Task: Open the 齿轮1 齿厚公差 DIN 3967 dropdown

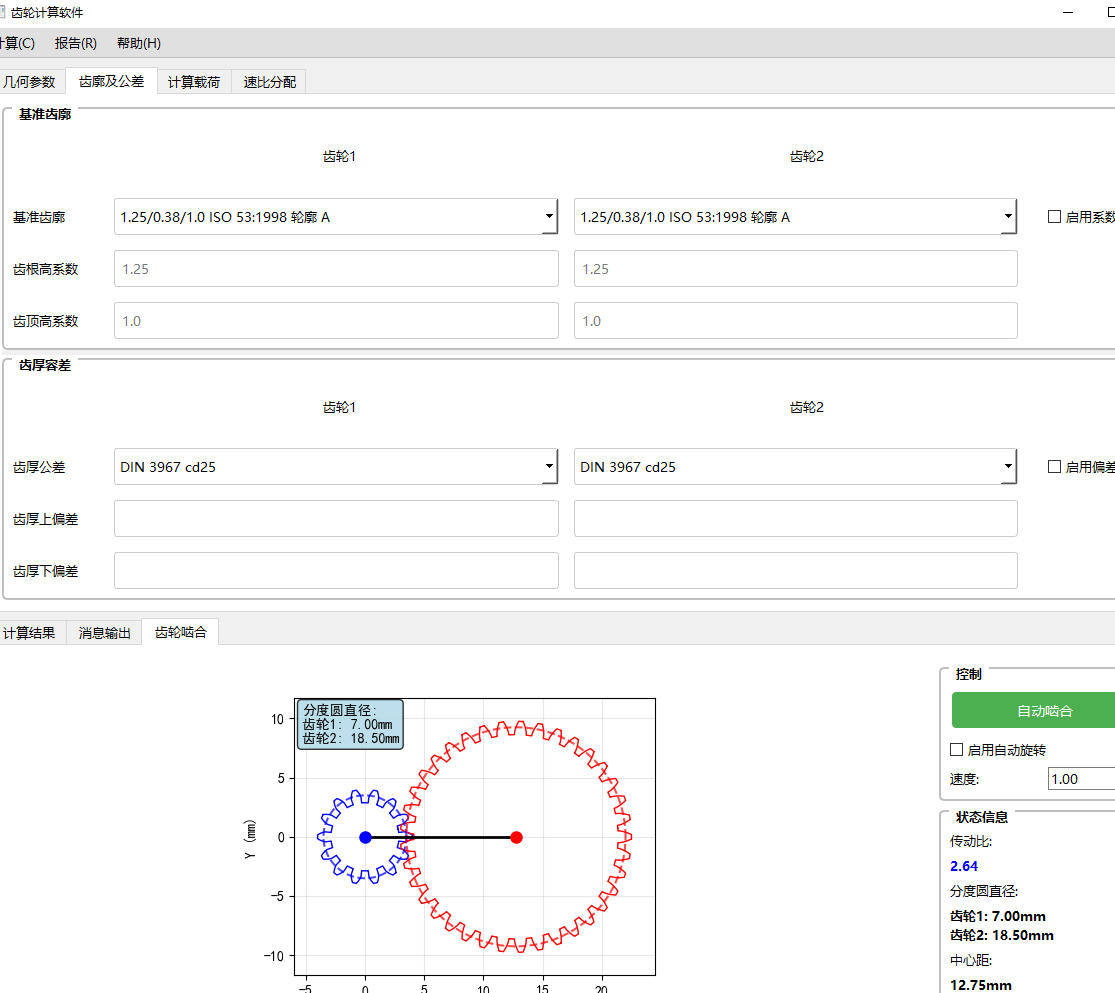Action: (335, 467)
